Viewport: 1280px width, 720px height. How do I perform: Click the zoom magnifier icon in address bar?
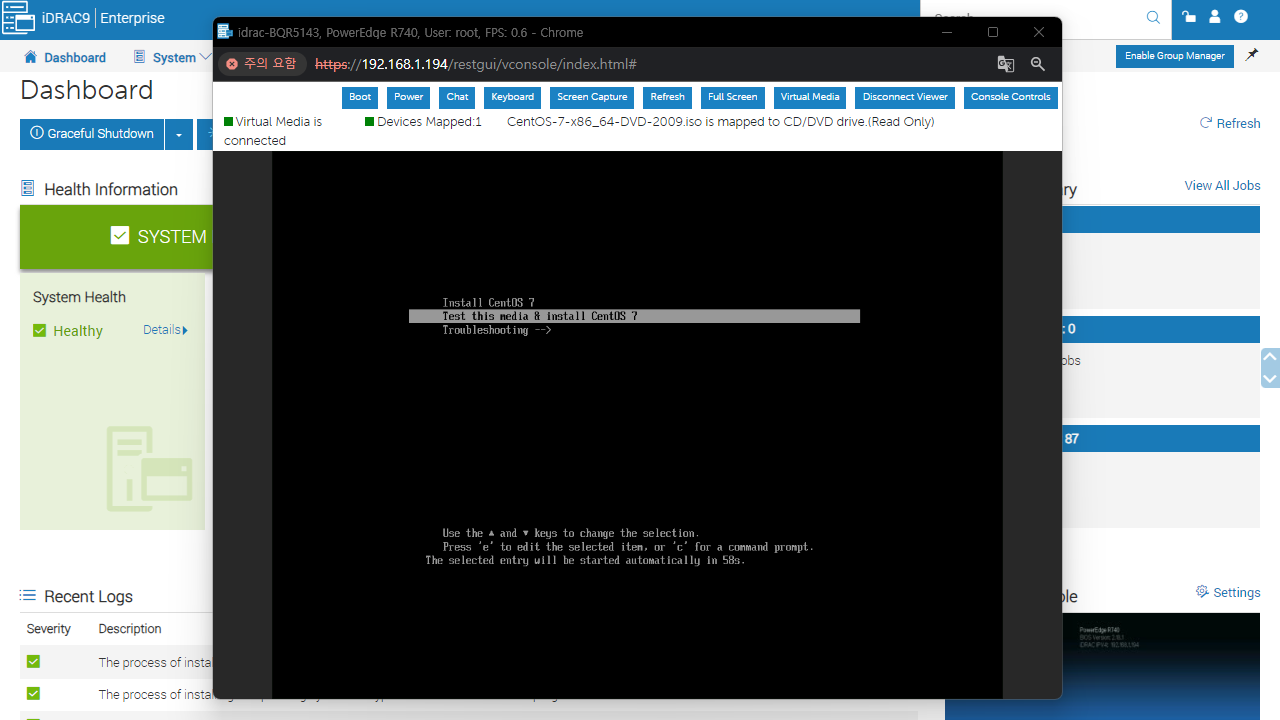[x=1038, y=64]
